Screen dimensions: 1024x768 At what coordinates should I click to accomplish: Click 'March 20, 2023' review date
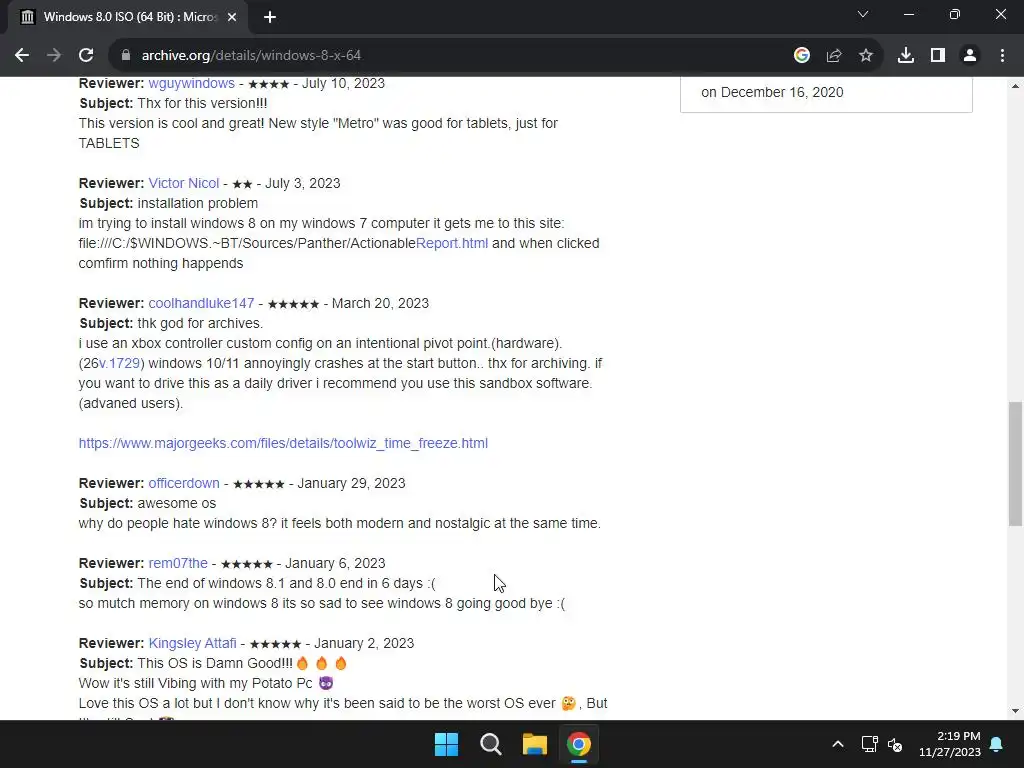point(380,304)
